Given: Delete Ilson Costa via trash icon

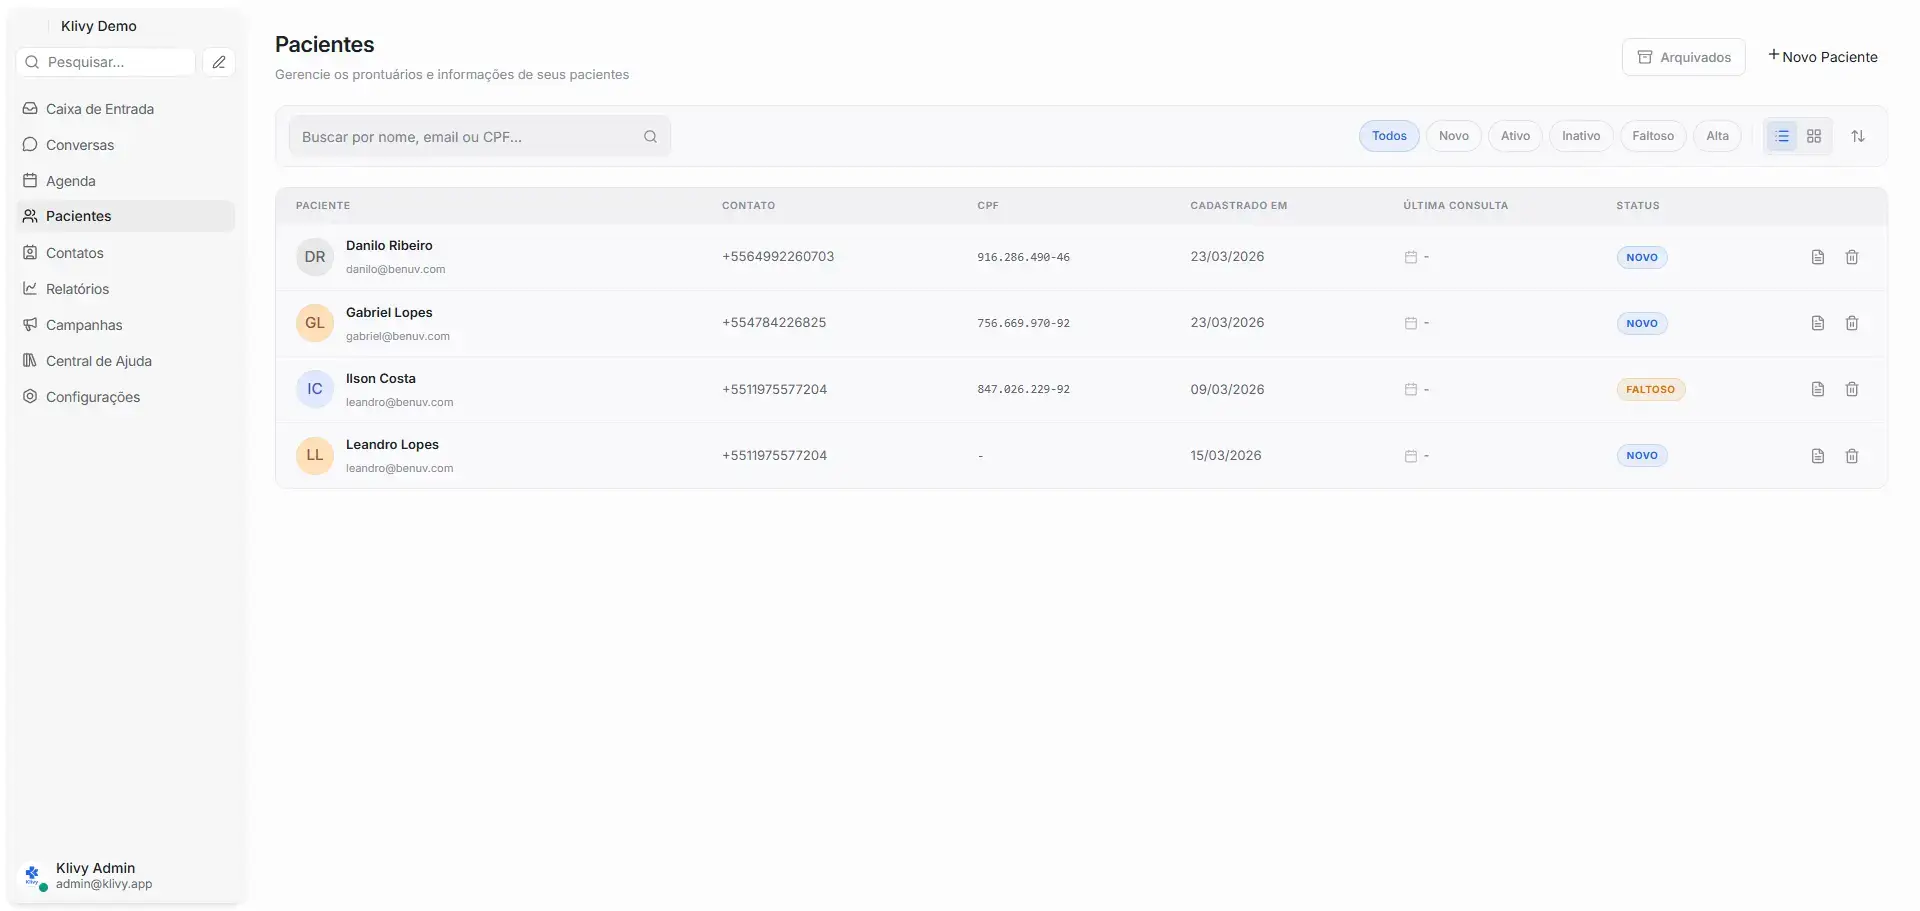Looking at the screenshot, I should [1851, 389].
